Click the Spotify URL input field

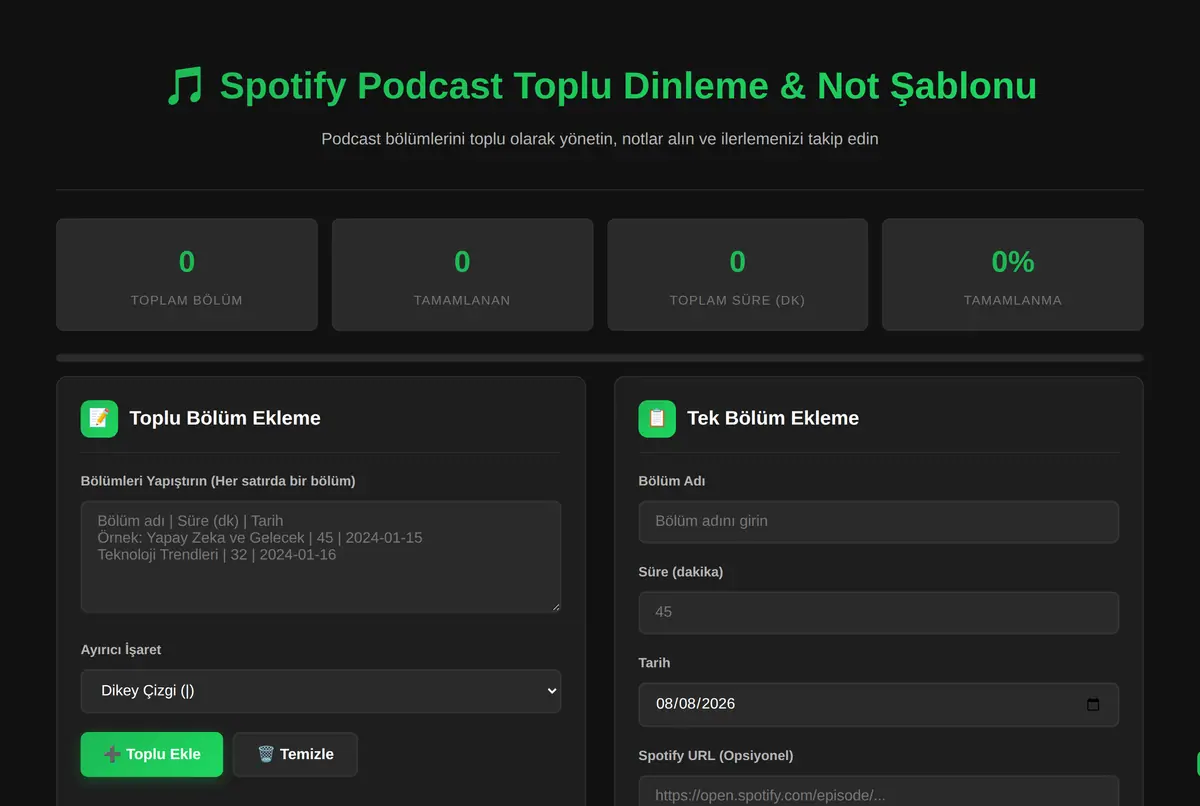[x=878, y=791]
